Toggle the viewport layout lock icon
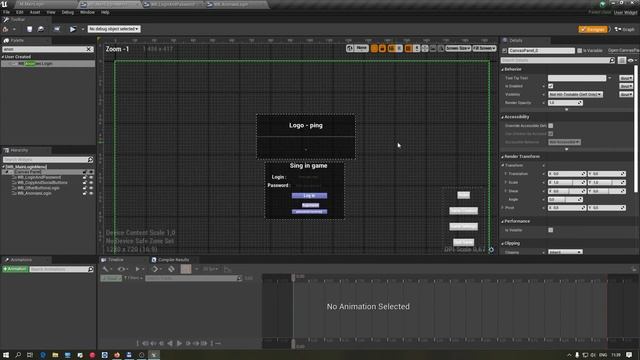The height and width of the screenshot is (360, 640). (382, 49)
